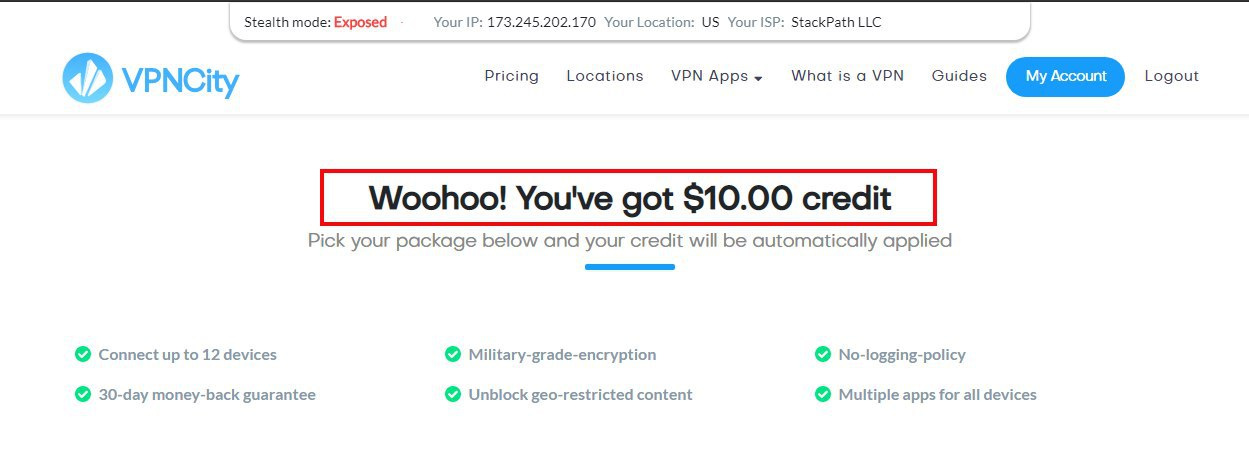Go to the Locations page
The width and height of the screenshot is (1249, 458).
[x=604, y=76]
